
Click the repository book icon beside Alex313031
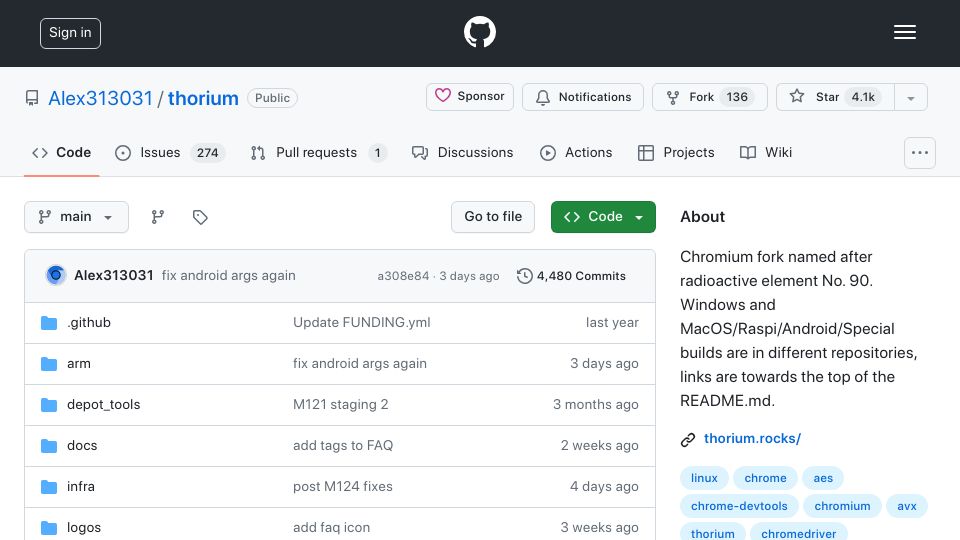pyautogui.click(x=32, y=98)
